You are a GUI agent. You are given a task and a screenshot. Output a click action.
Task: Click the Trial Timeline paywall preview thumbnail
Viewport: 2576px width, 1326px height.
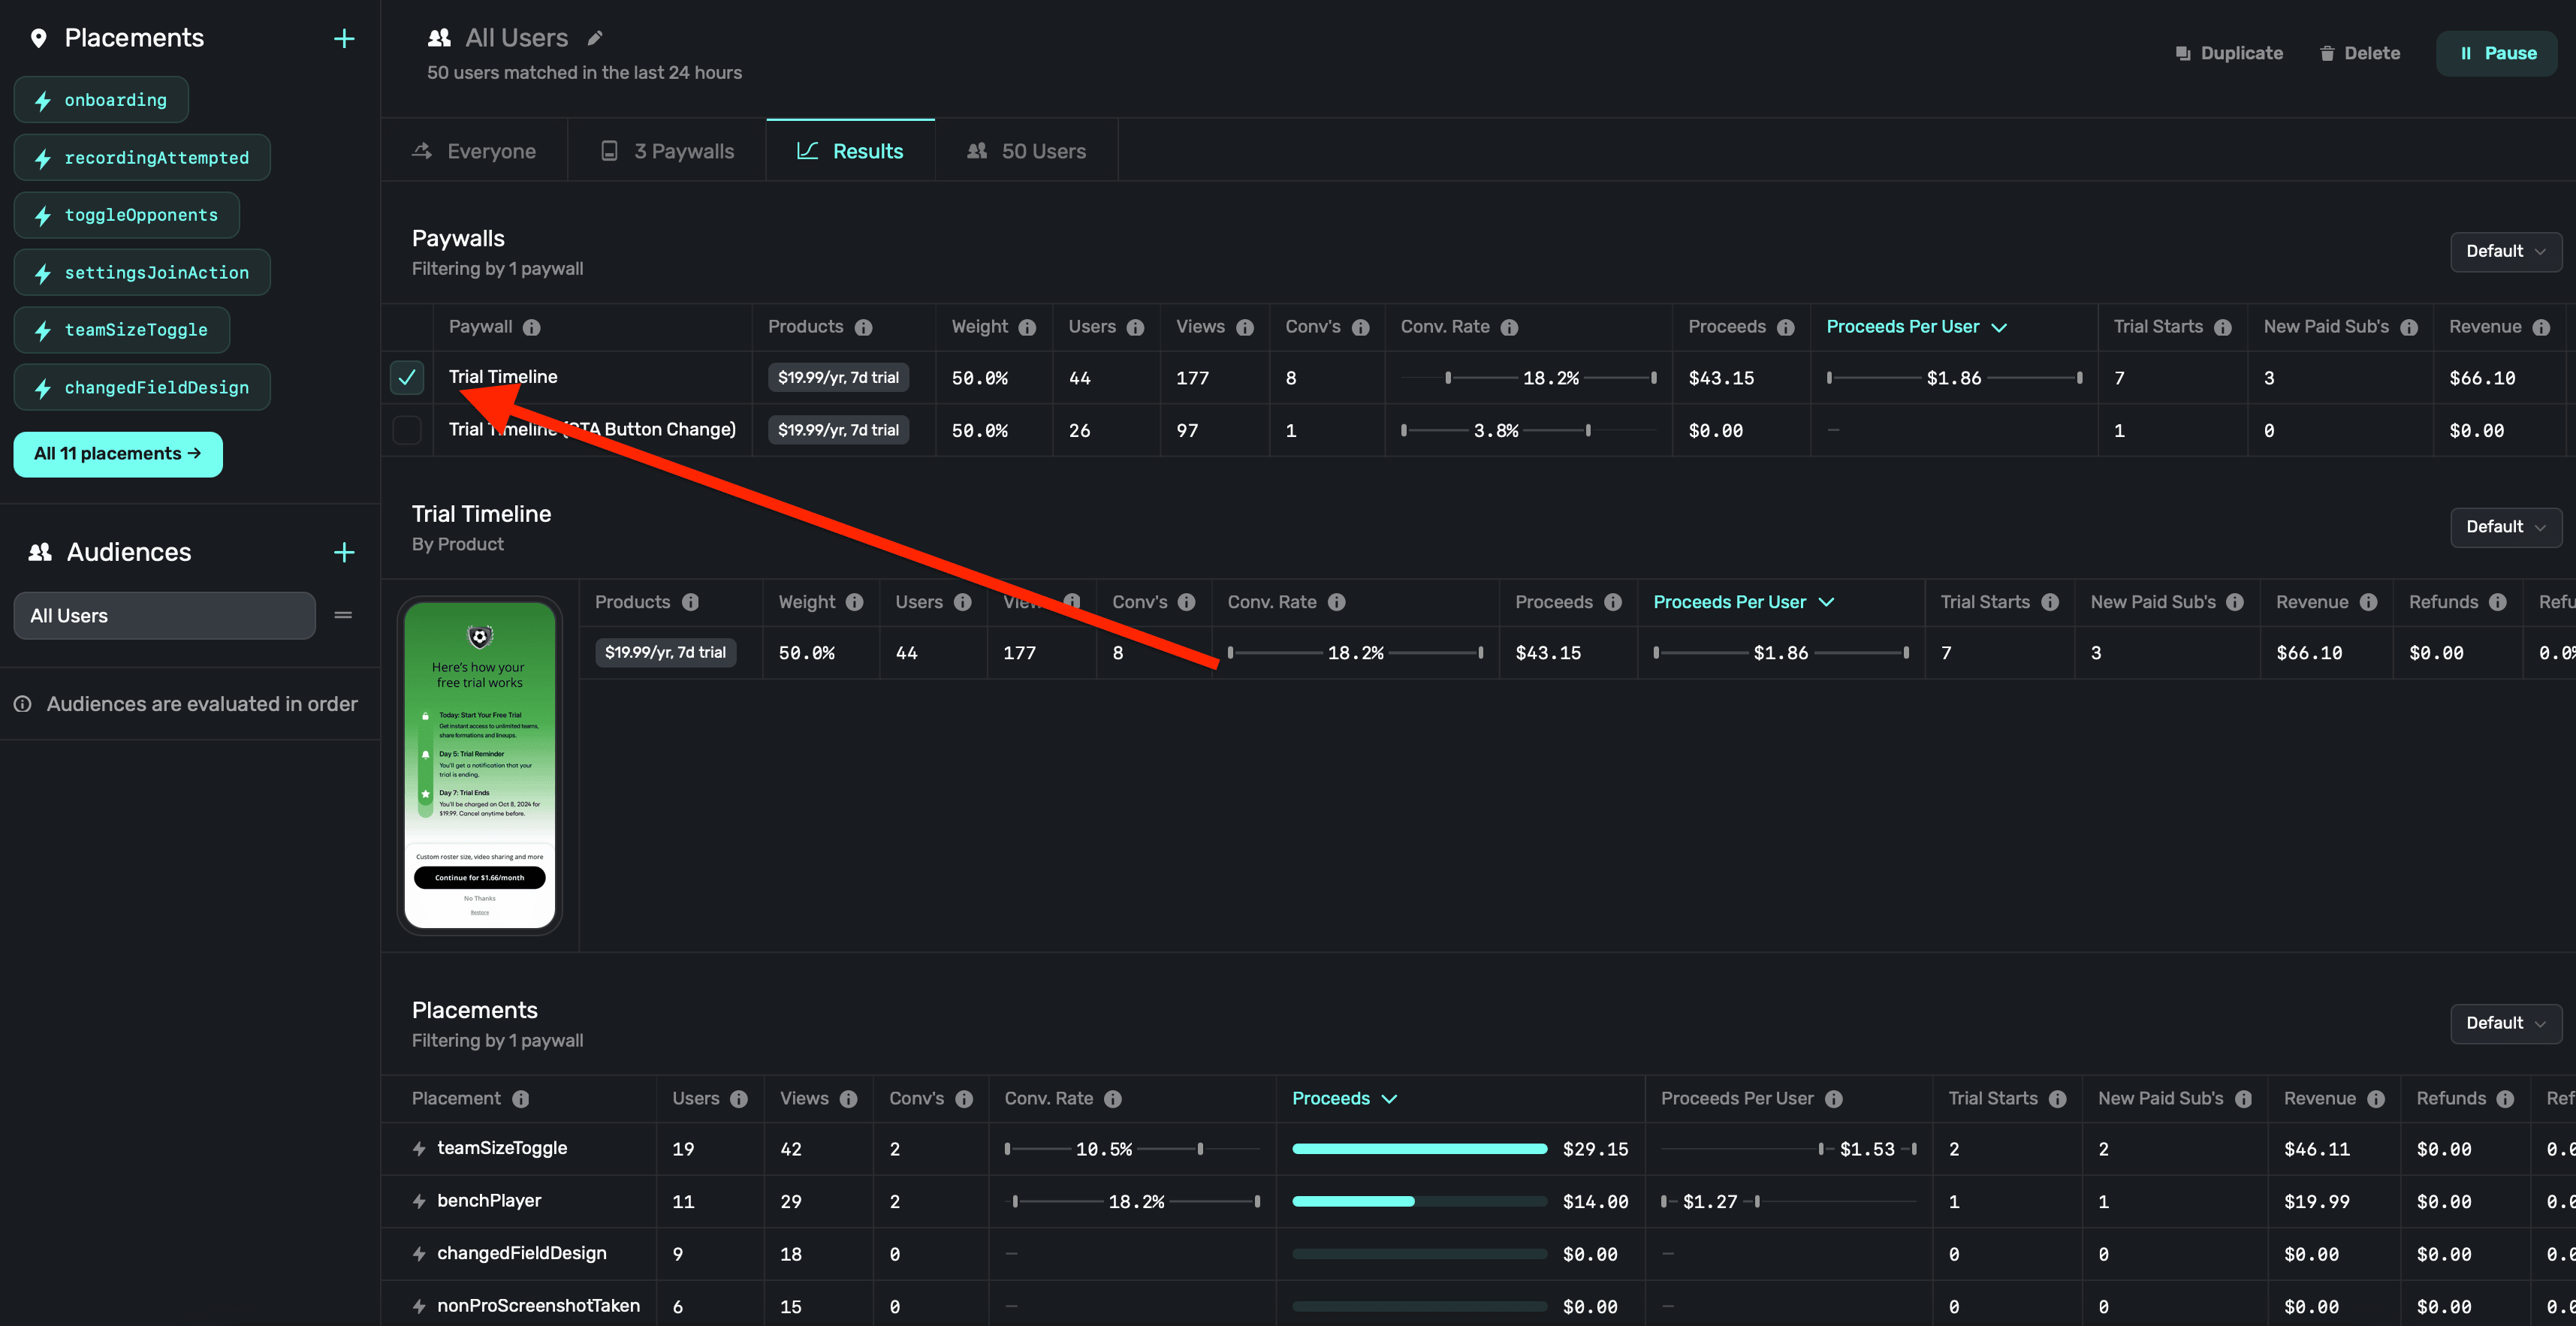pyautogui.click(x=479, y=765)
